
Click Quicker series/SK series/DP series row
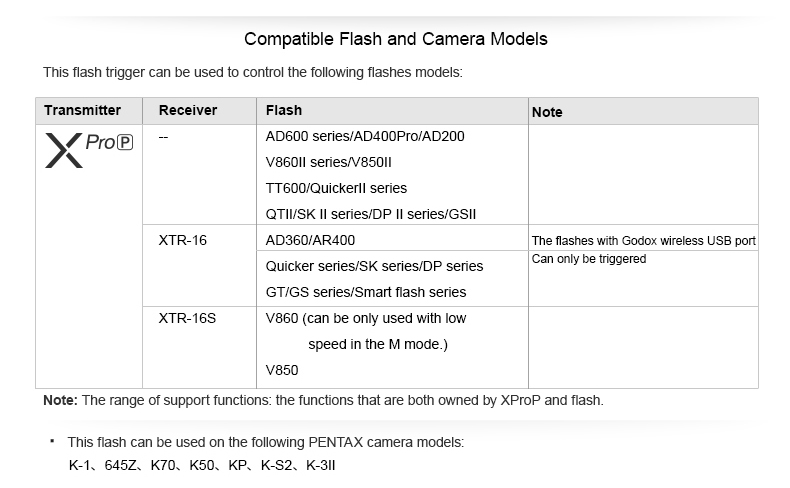pos(374,266)
